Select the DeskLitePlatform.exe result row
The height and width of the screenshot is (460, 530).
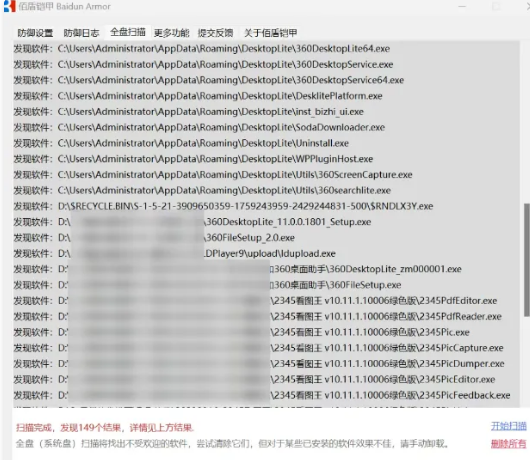266,96
